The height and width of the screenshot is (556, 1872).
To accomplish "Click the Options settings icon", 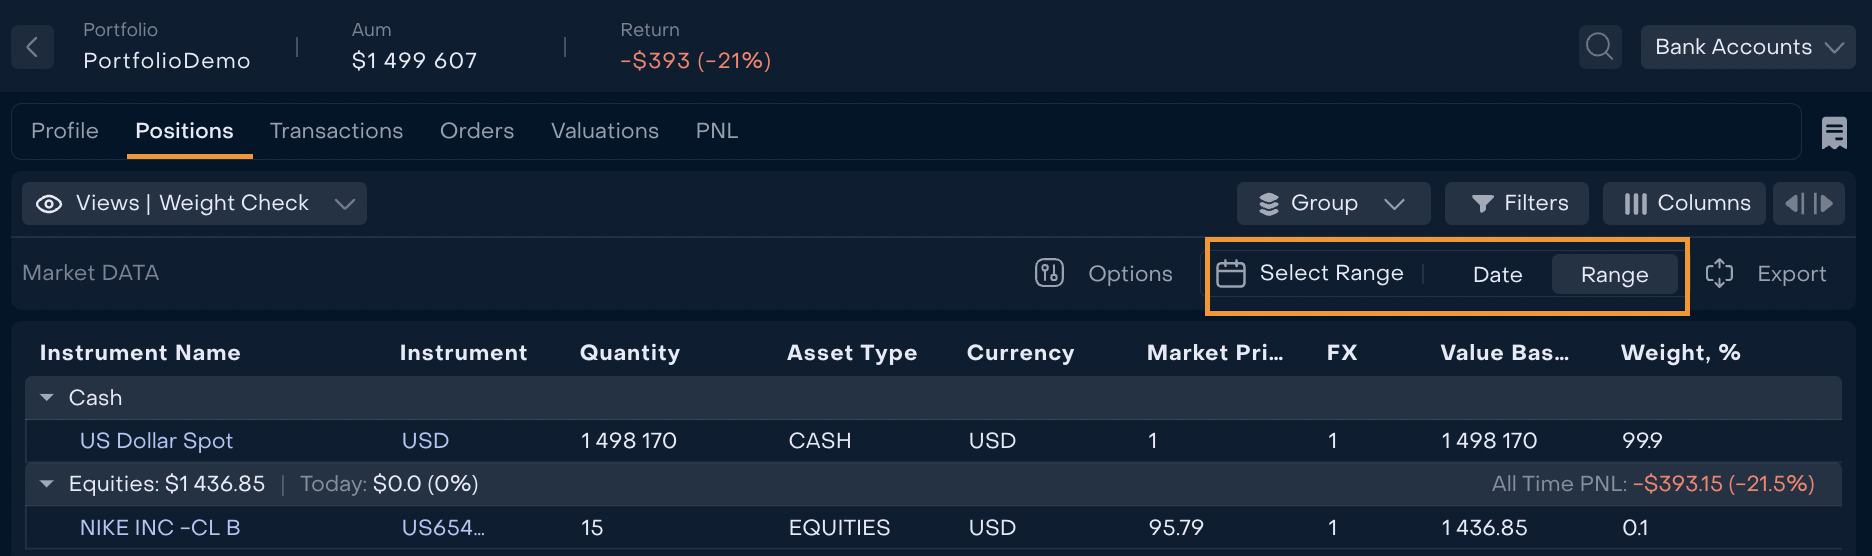I will 1049,273.
